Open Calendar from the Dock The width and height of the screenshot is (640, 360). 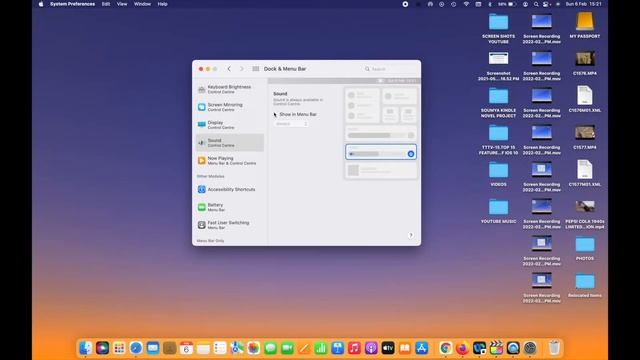coord(186,348)
